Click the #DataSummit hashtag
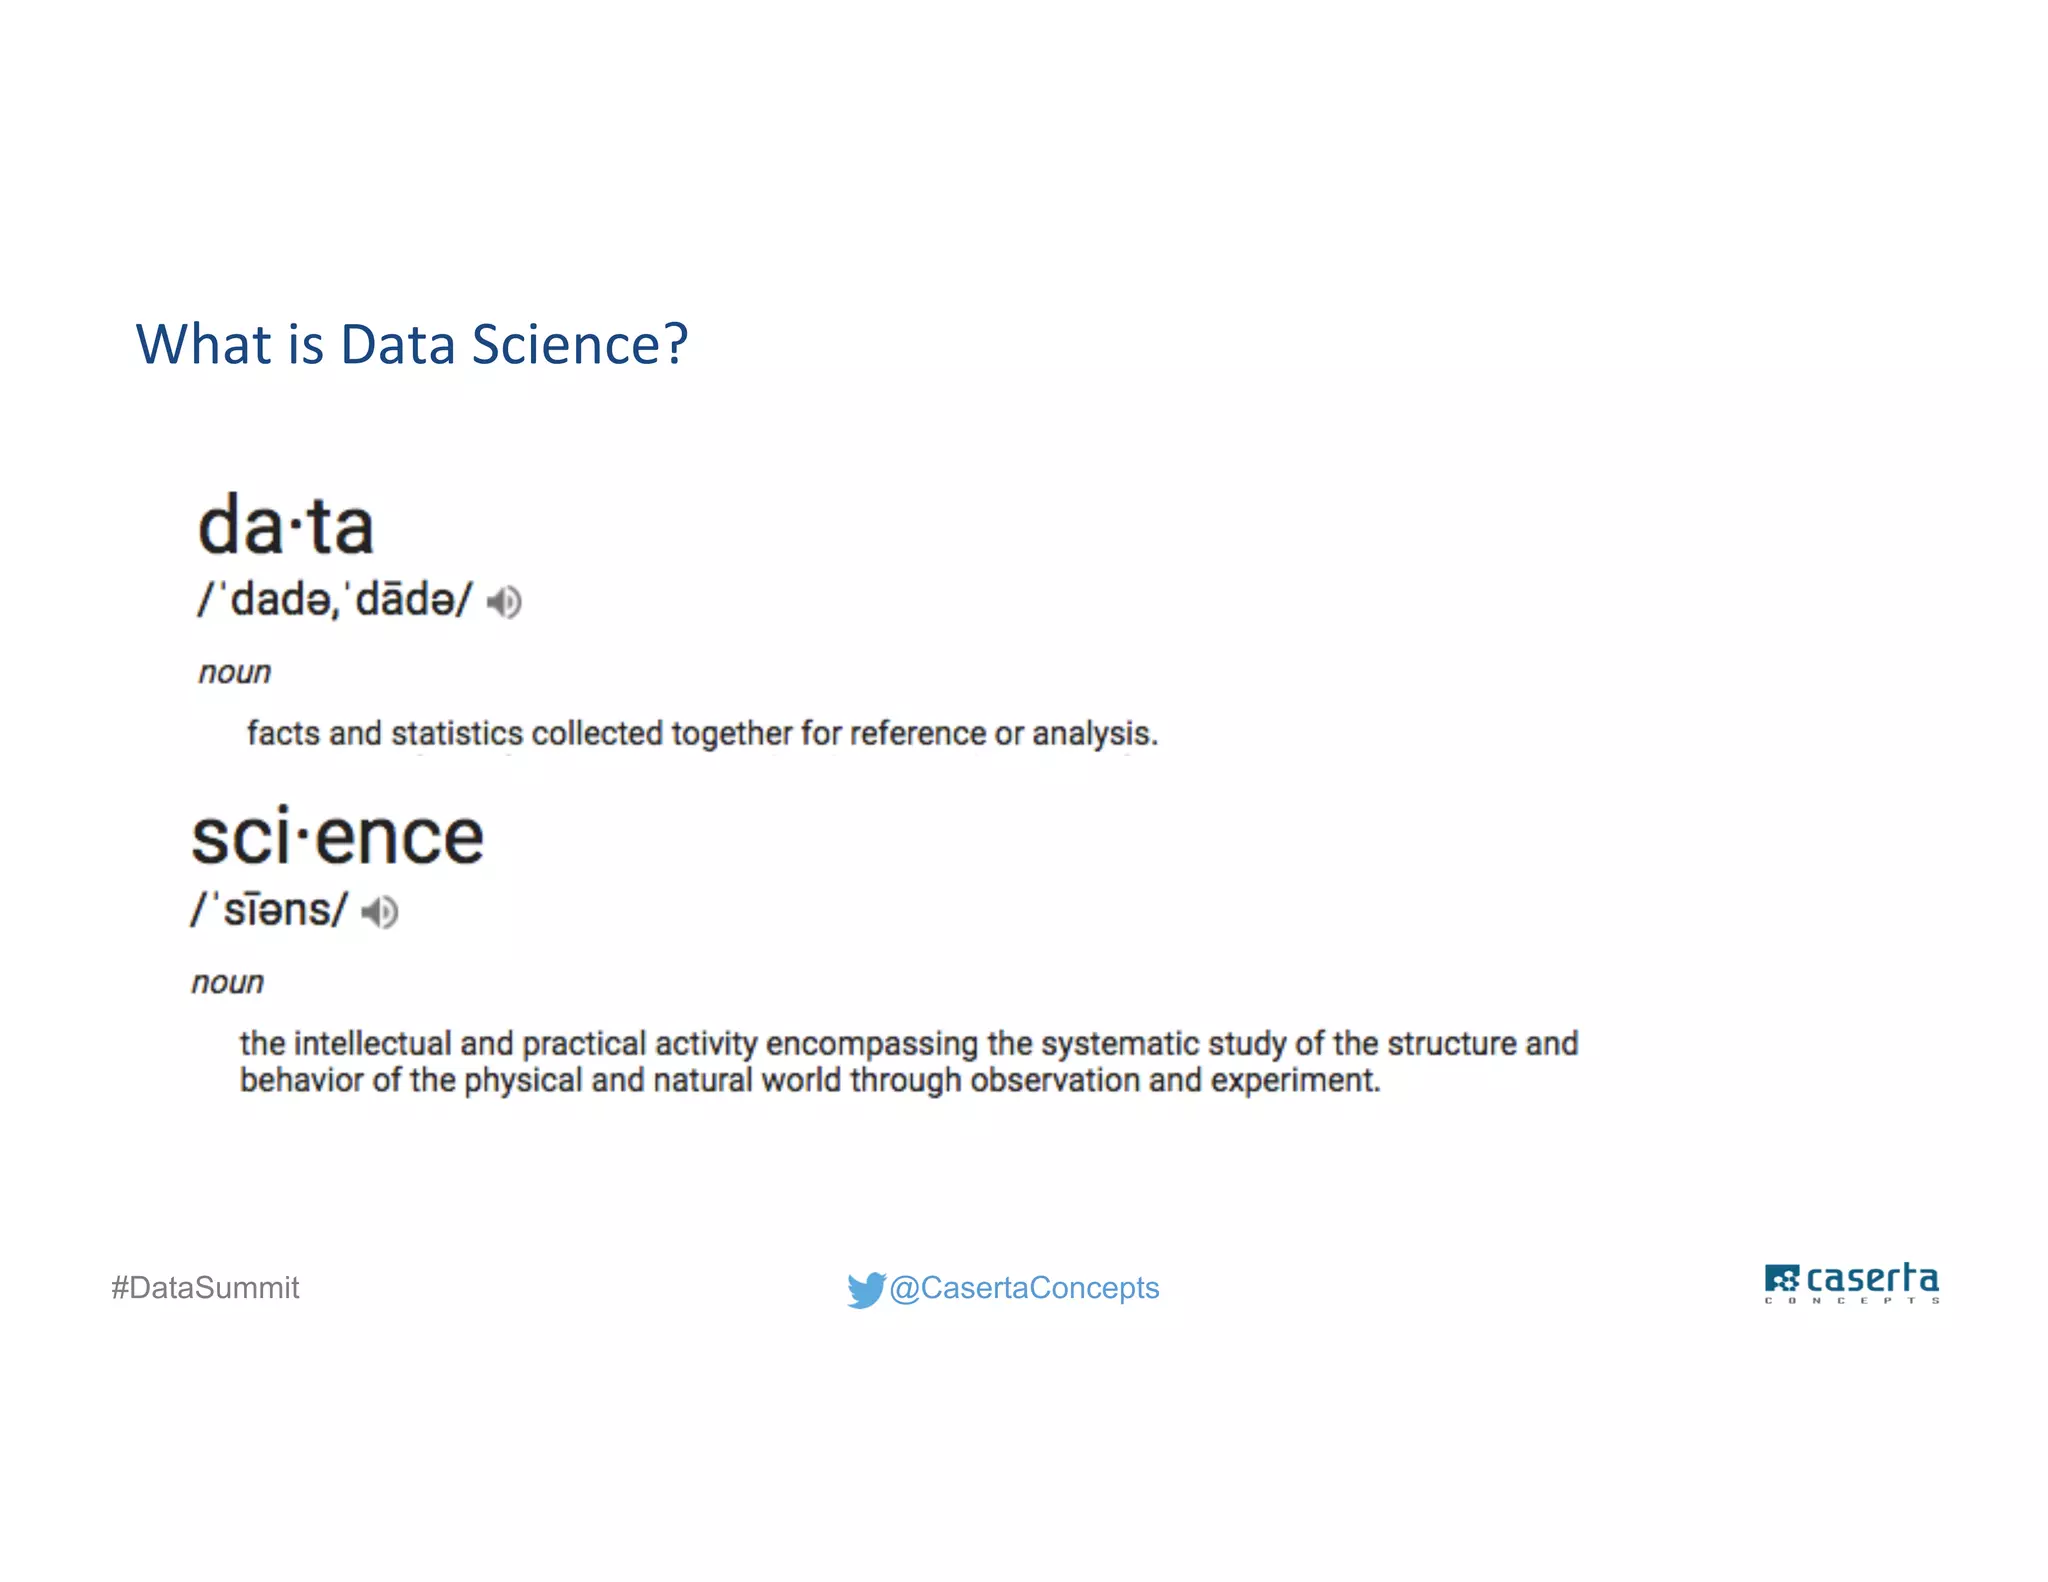 tap(205, 1288)
